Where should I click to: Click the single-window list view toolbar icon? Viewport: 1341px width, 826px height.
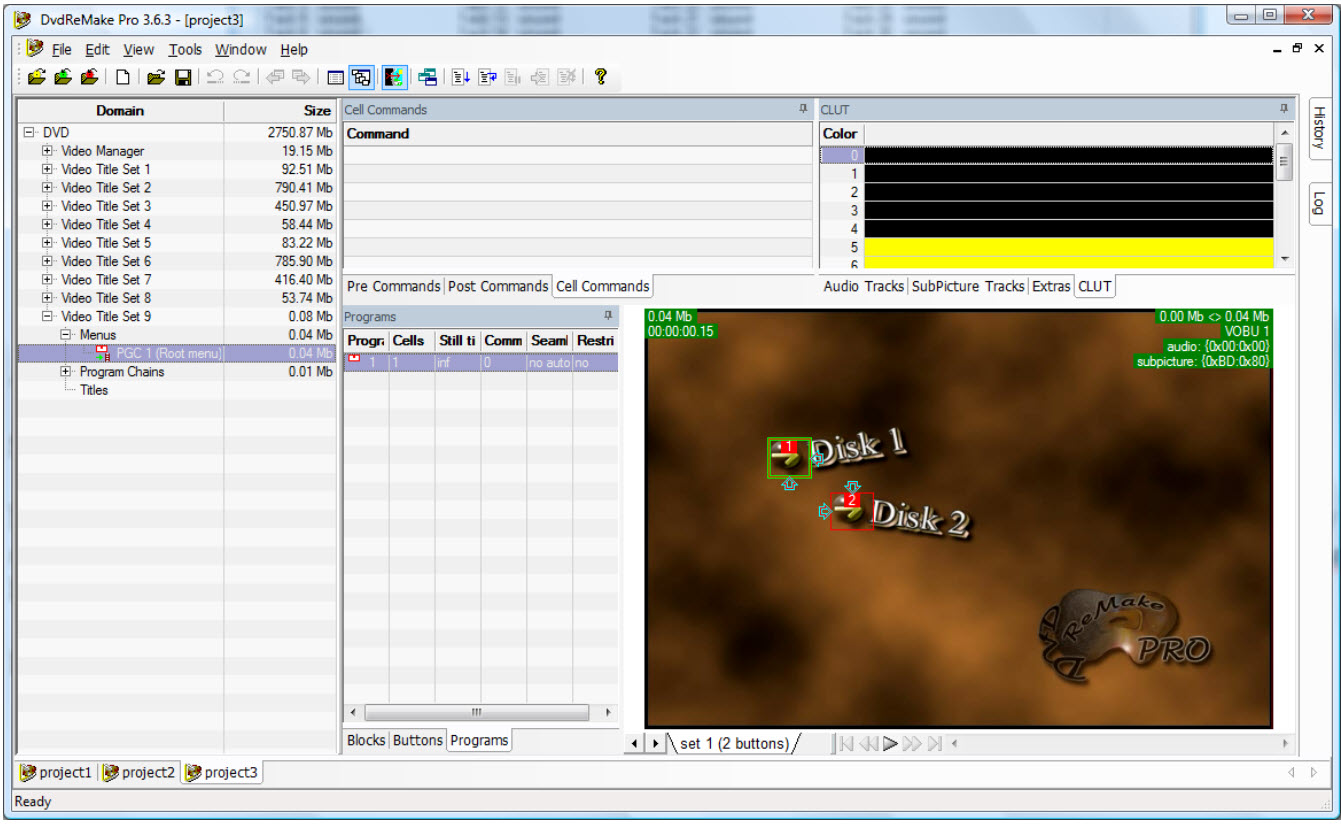click(336, 77)
